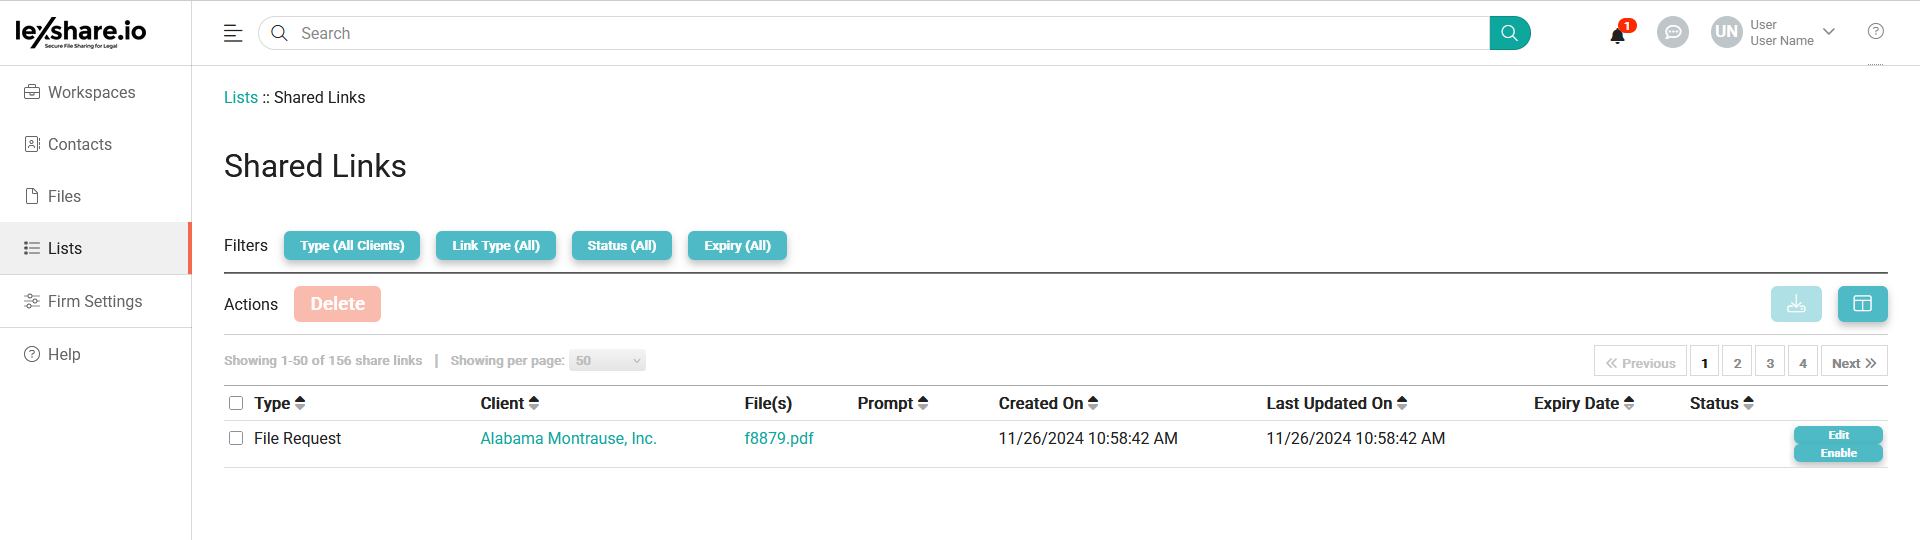Open the notifications bell
1920x540 pixels.
(1617, 35)
